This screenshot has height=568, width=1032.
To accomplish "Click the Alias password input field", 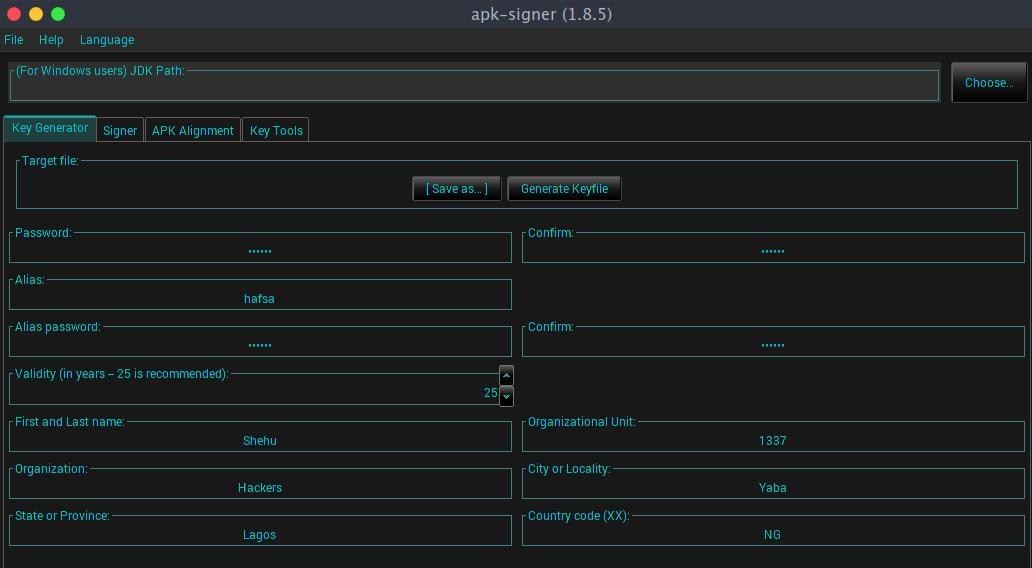I will point(260,344).
